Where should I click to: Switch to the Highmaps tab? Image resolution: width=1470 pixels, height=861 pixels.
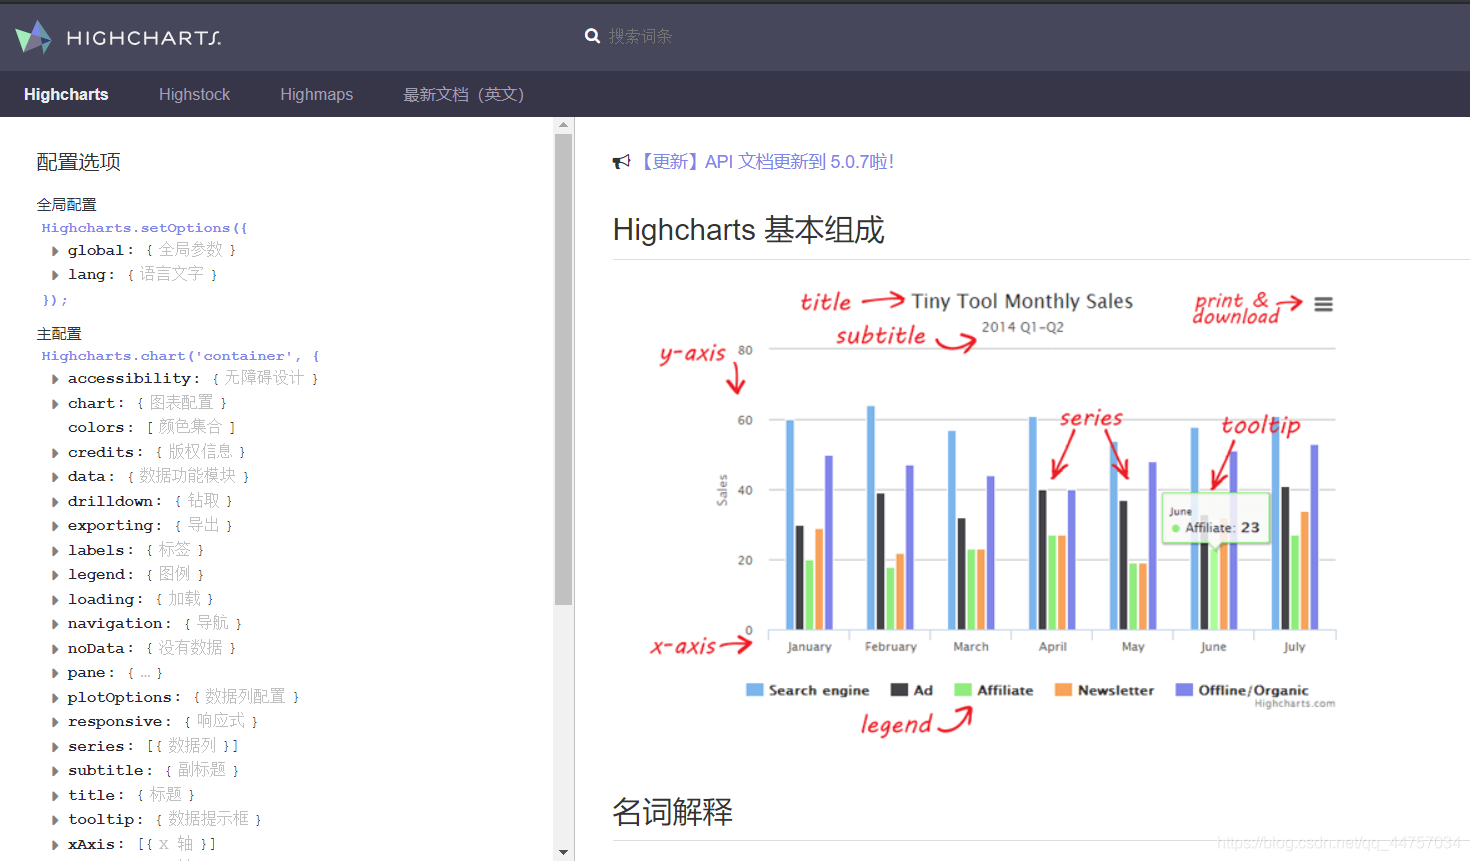coord(316,94)
